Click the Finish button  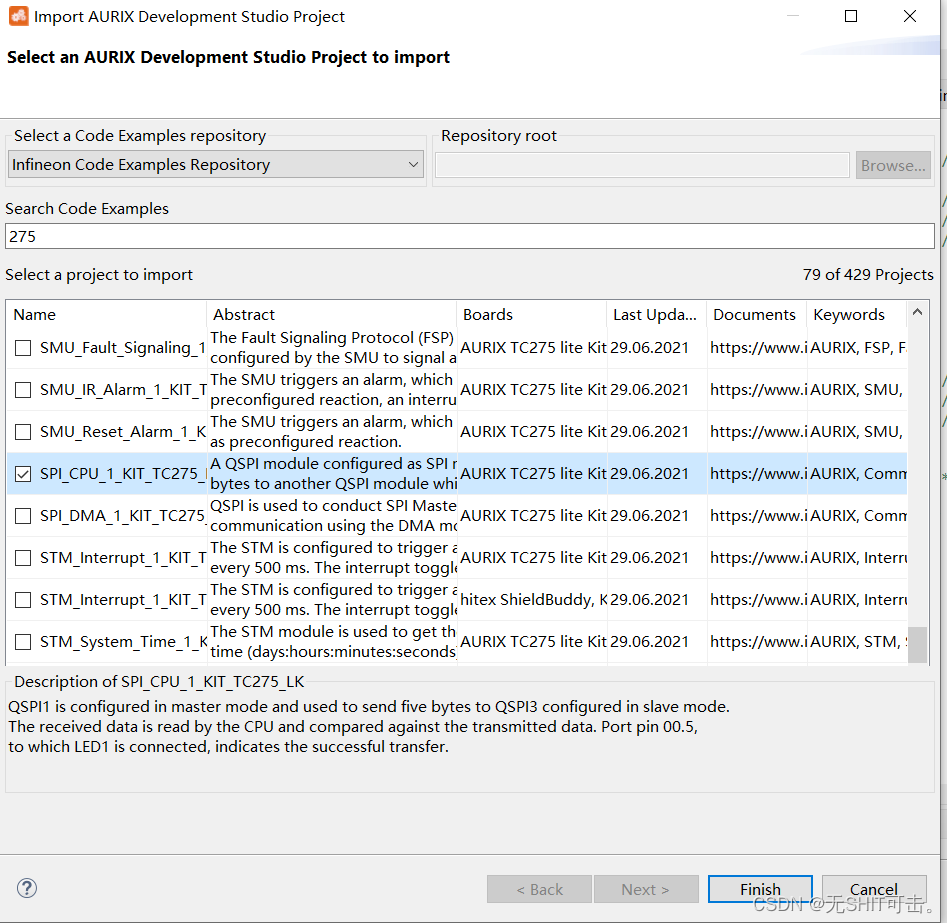tap(760, 889)
